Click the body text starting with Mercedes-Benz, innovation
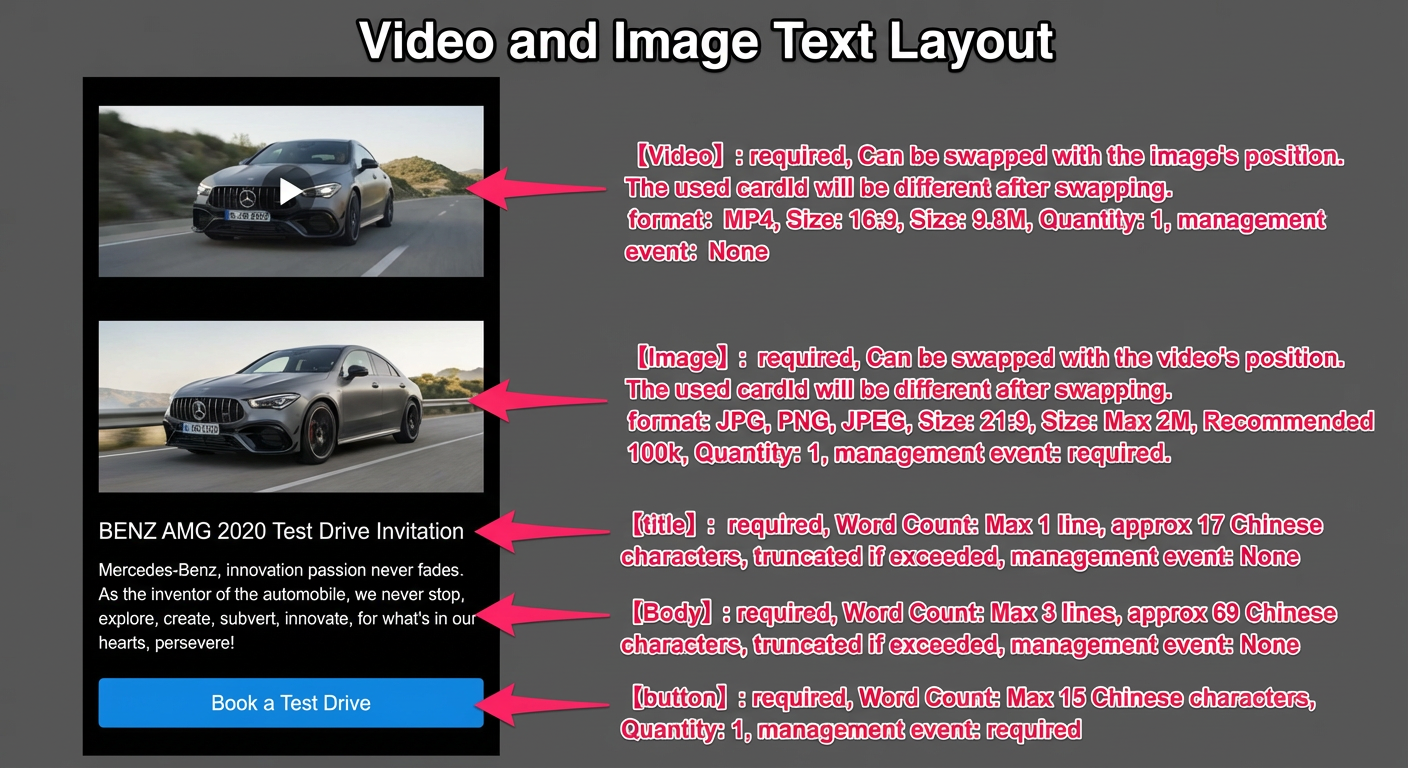Viewport: 1408px width, 768px height. point(288,606)
